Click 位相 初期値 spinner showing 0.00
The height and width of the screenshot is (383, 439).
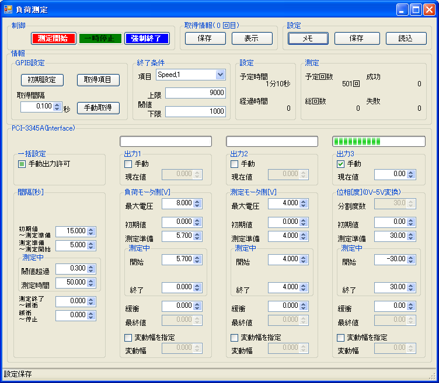pyautogui.click(x=395, y=222)
